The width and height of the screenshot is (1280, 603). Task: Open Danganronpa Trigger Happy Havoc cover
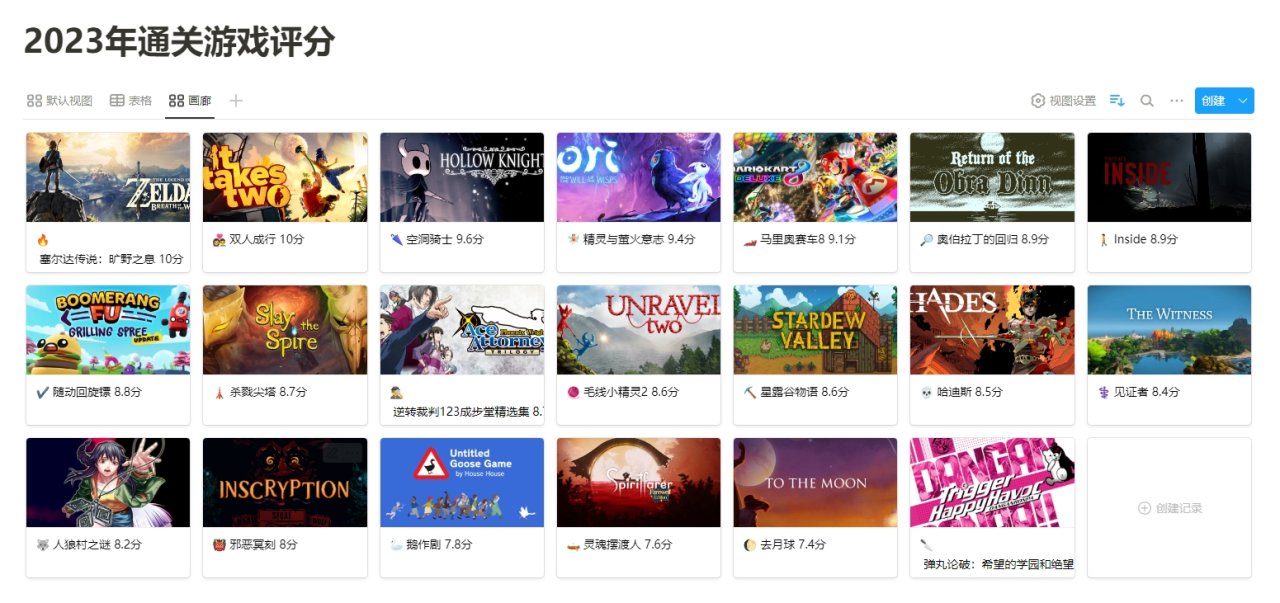pyautogui.click(x=992, y=482)
